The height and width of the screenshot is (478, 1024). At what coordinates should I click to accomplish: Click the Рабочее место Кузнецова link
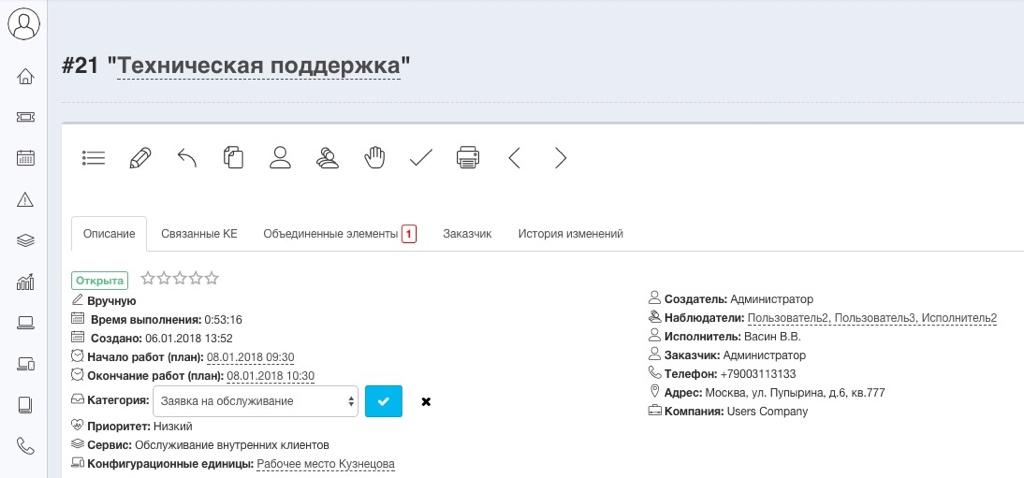pos(325,464)
